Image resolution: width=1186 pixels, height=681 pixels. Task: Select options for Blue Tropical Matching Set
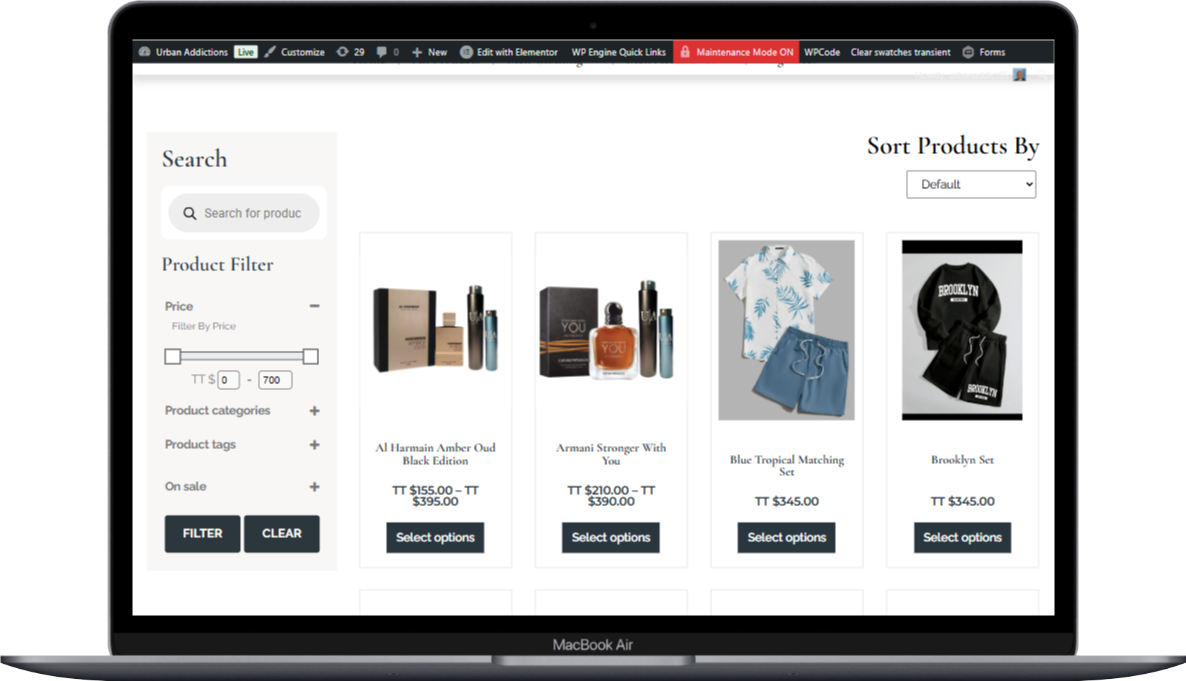(x=787, y=537)
